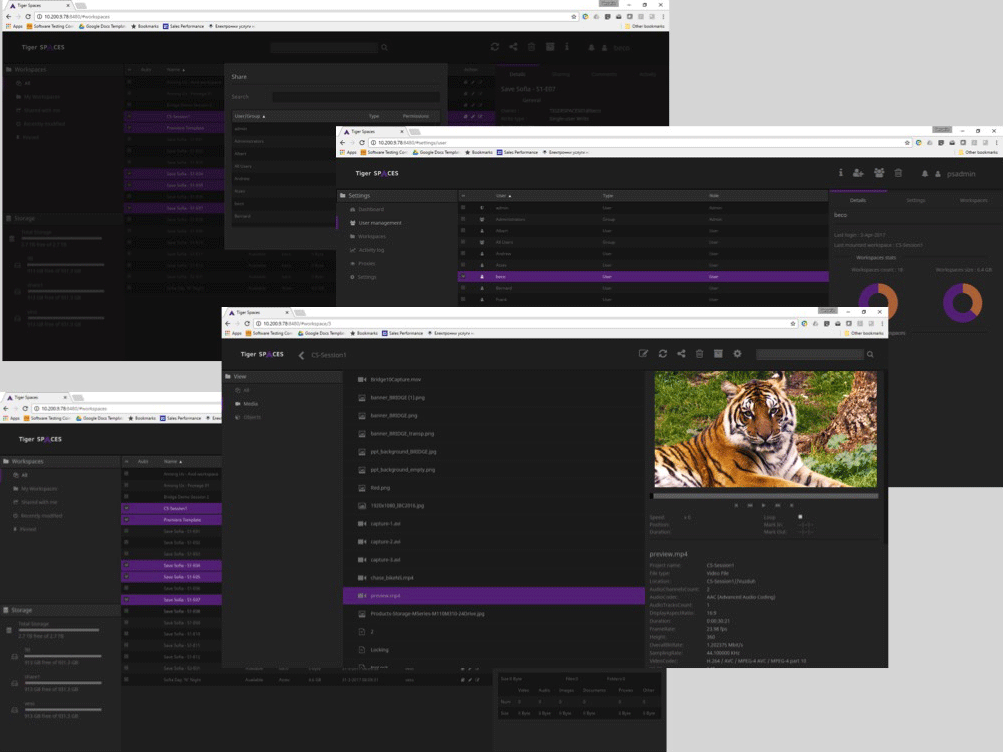Open notifications bell next to psadmin
The width and height of the screenshot is (1003, 752).
(x=924, y=173)
